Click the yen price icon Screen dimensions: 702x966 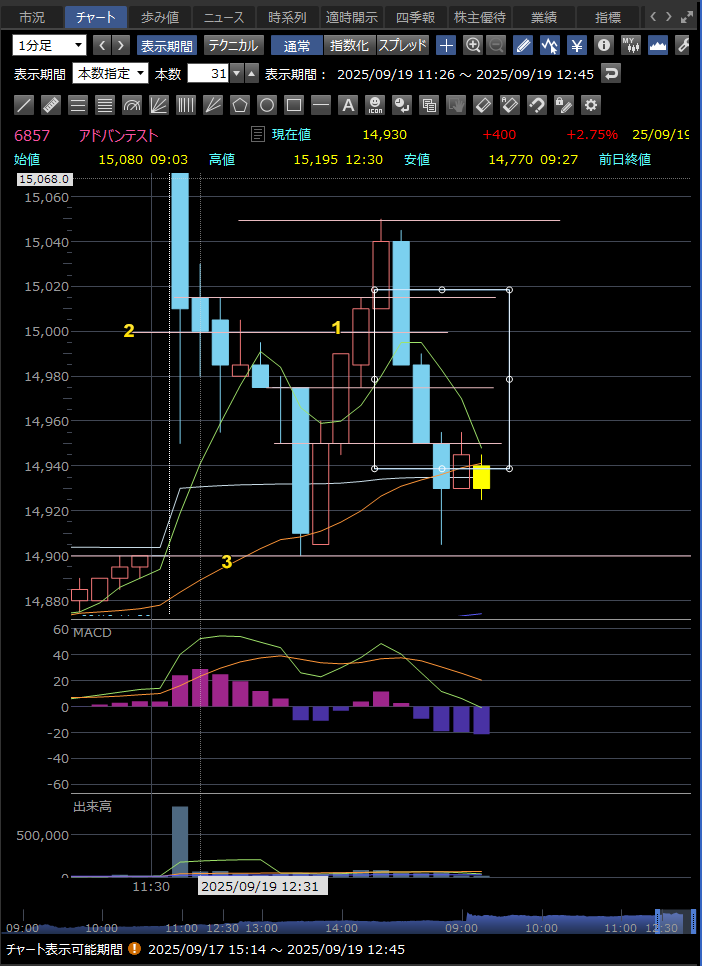click(x=577, y=45)
